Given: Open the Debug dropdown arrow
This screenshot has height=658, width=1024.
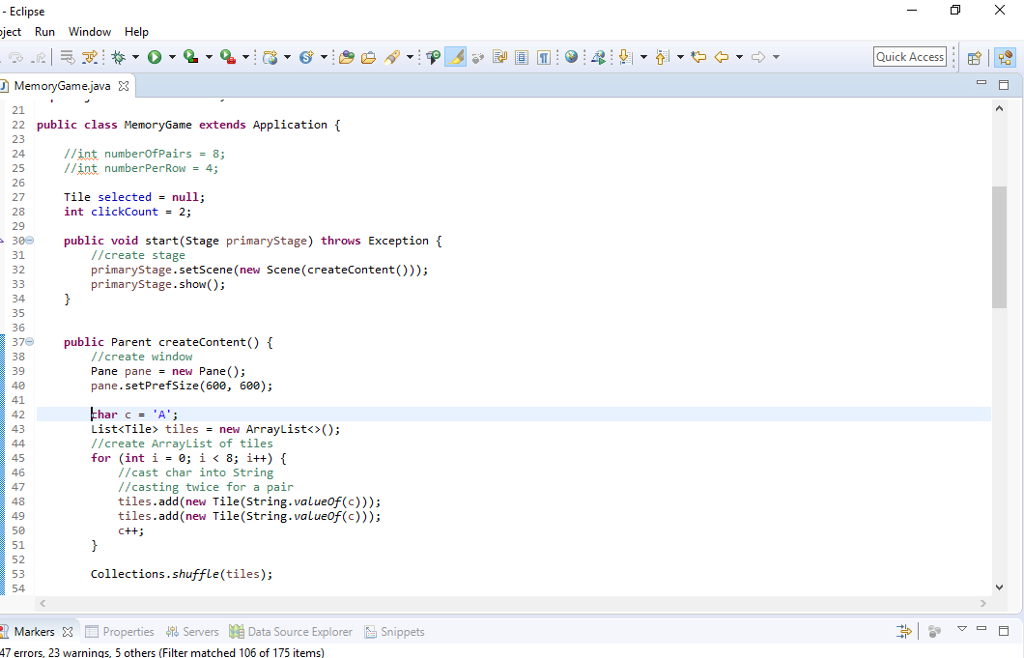Looking at the screenshot, I should pos(136,57).
